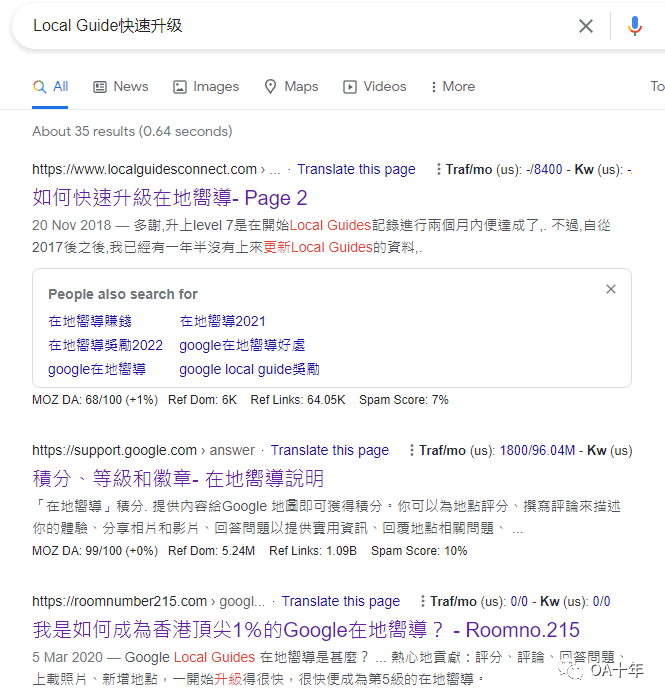The image size is (665, 699).
Task: Click the People also search for heading
Action: click(x=123, y=294)
